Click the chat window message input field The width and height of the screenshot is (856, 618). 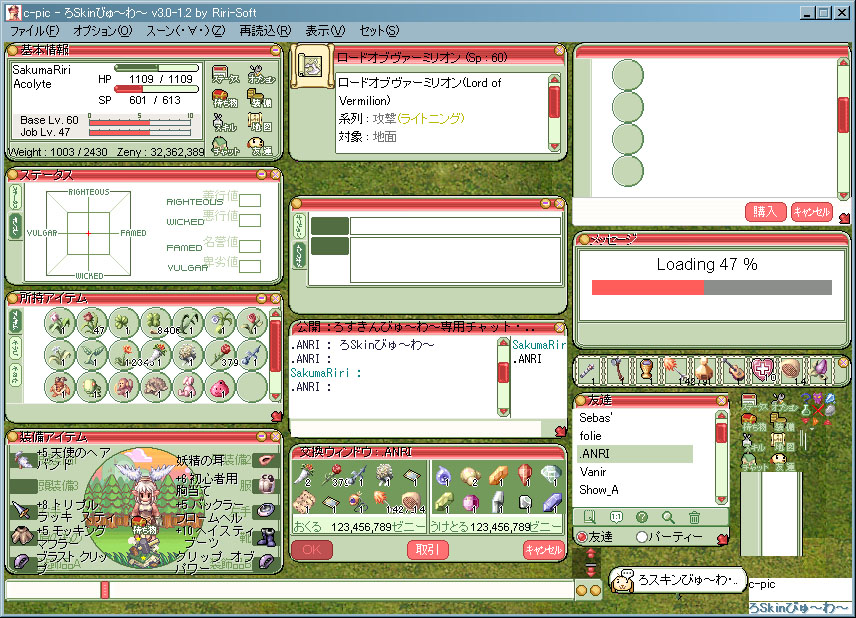click(x=416, y=427)
